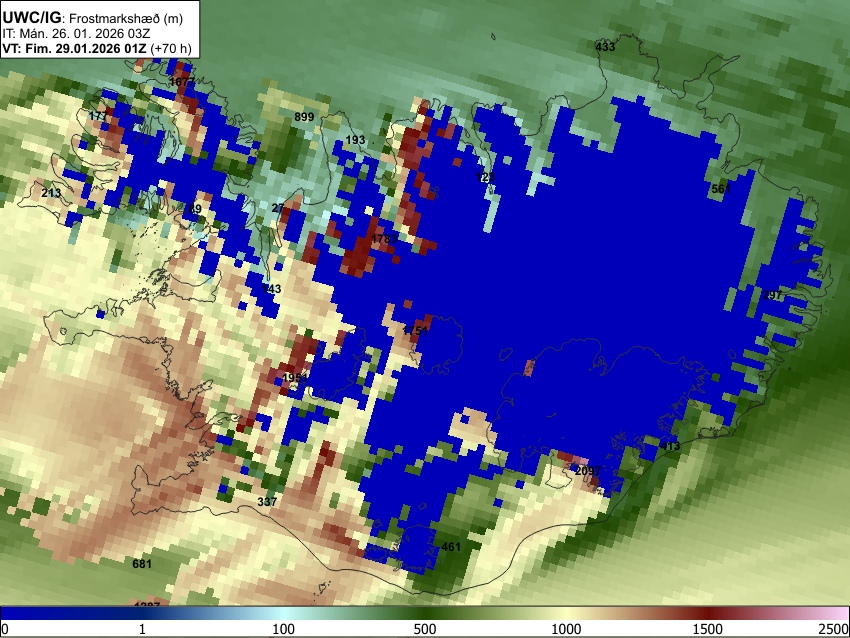
Task: Click the 433 value near the north coast
Action: [605, 47]
